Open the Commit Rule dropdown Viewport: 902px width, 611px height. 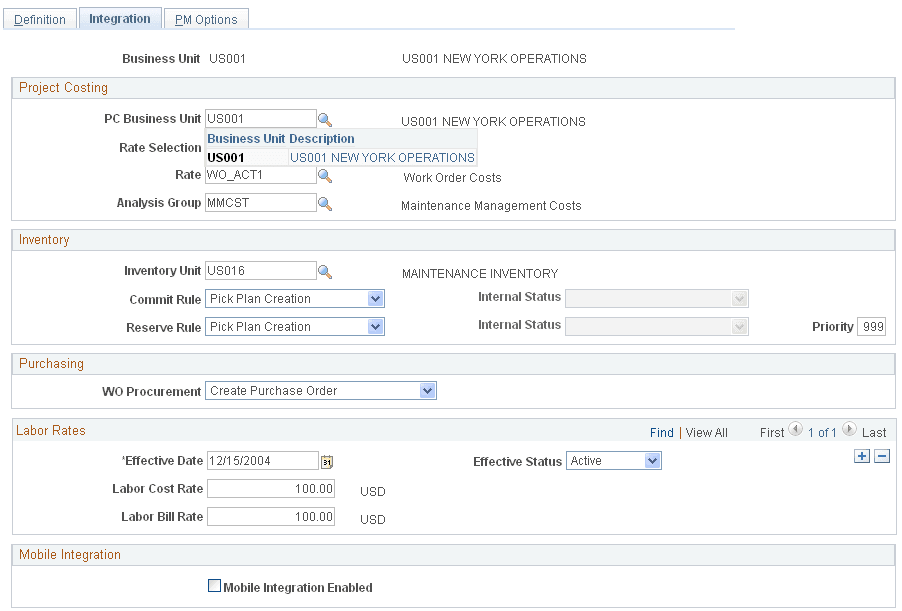pyautogui.click(x=375, y=298)
